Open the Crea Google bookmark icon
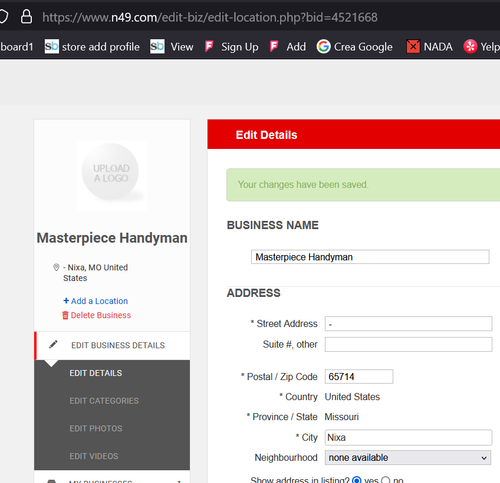Viewport: 500px width, 483px height. 323,46
